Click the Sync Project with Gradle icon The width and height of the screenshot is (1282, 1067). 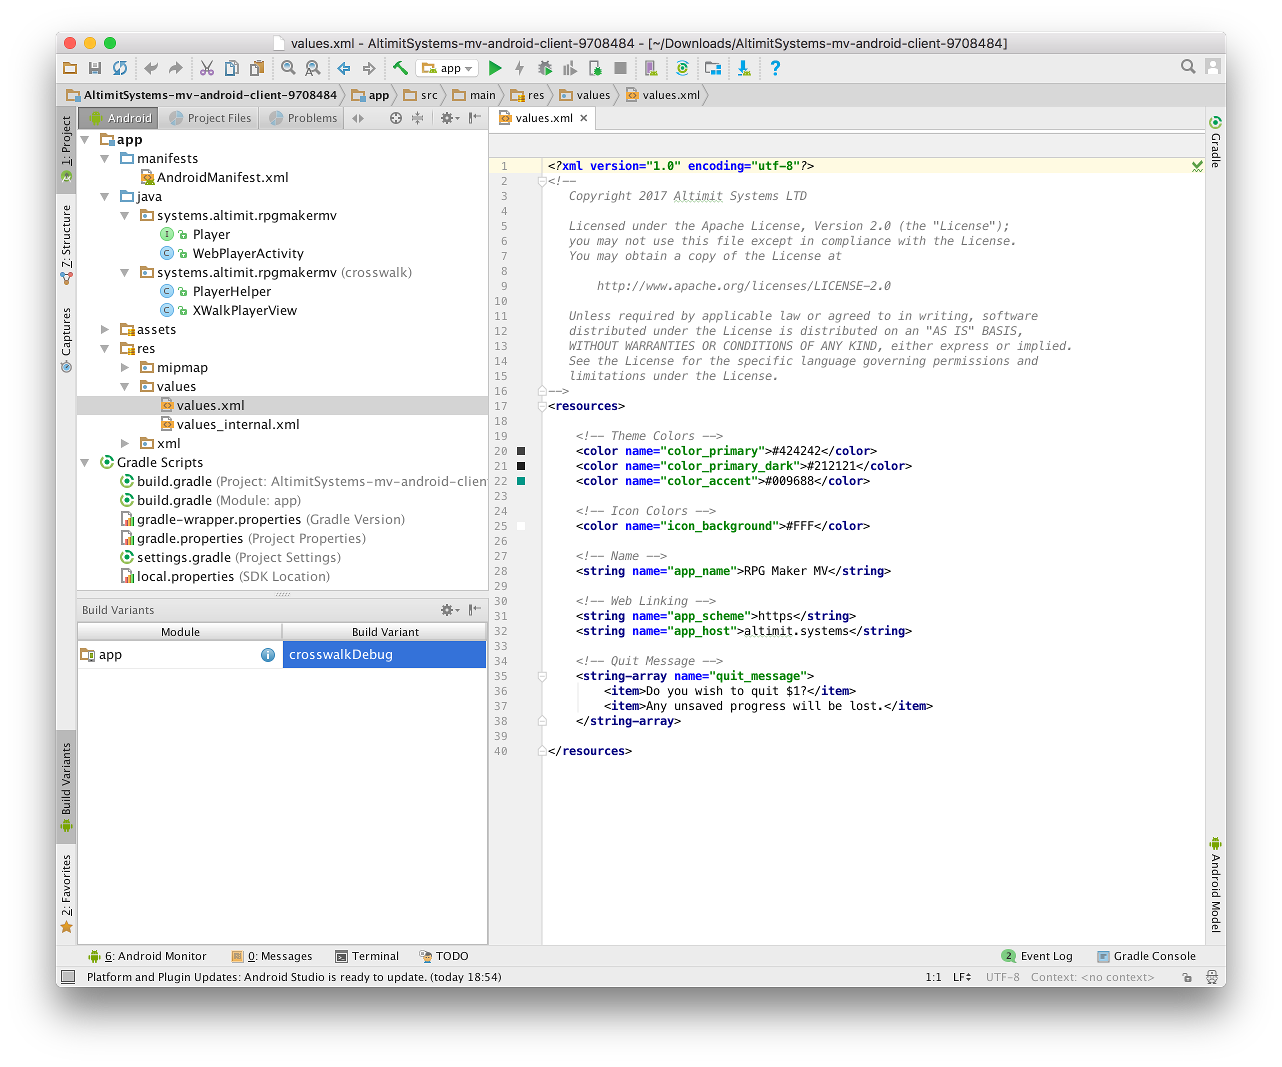[x=682, y=68]
